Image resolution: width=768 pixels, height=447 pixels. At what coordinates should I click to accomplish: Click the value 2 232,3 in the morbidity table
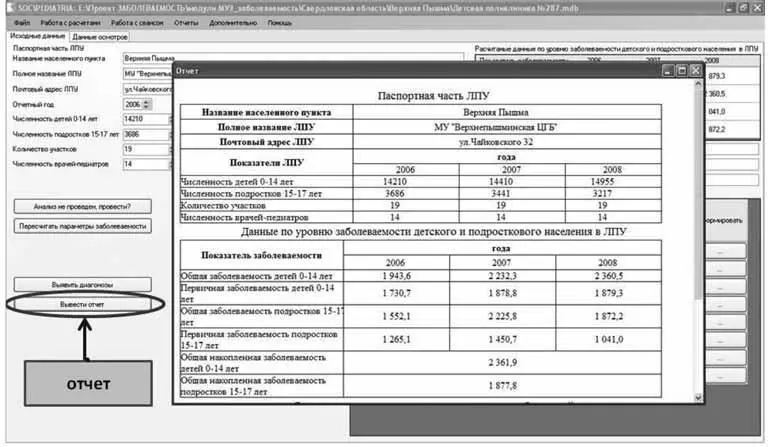503,276
